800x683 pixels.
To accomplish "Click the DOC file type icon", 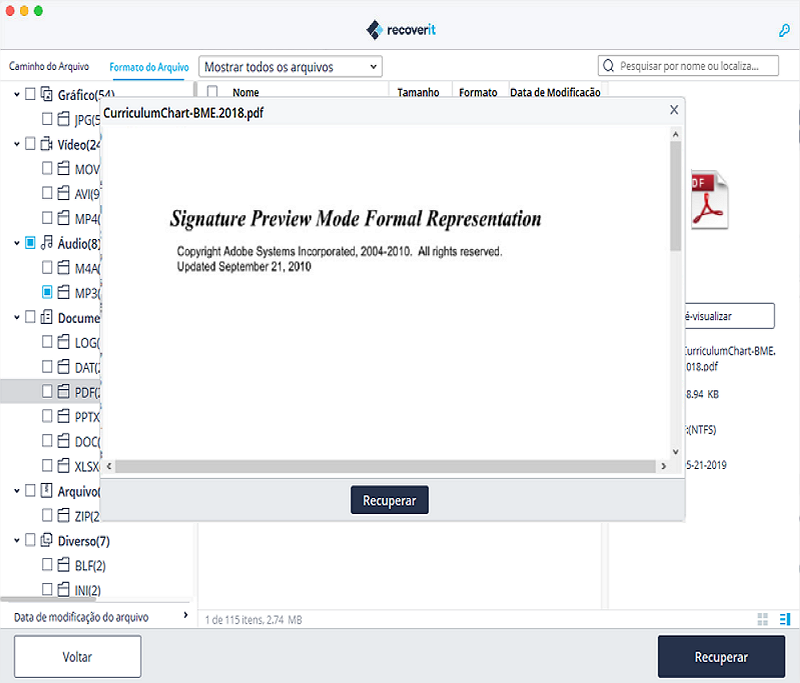I will tap(63, 441).
